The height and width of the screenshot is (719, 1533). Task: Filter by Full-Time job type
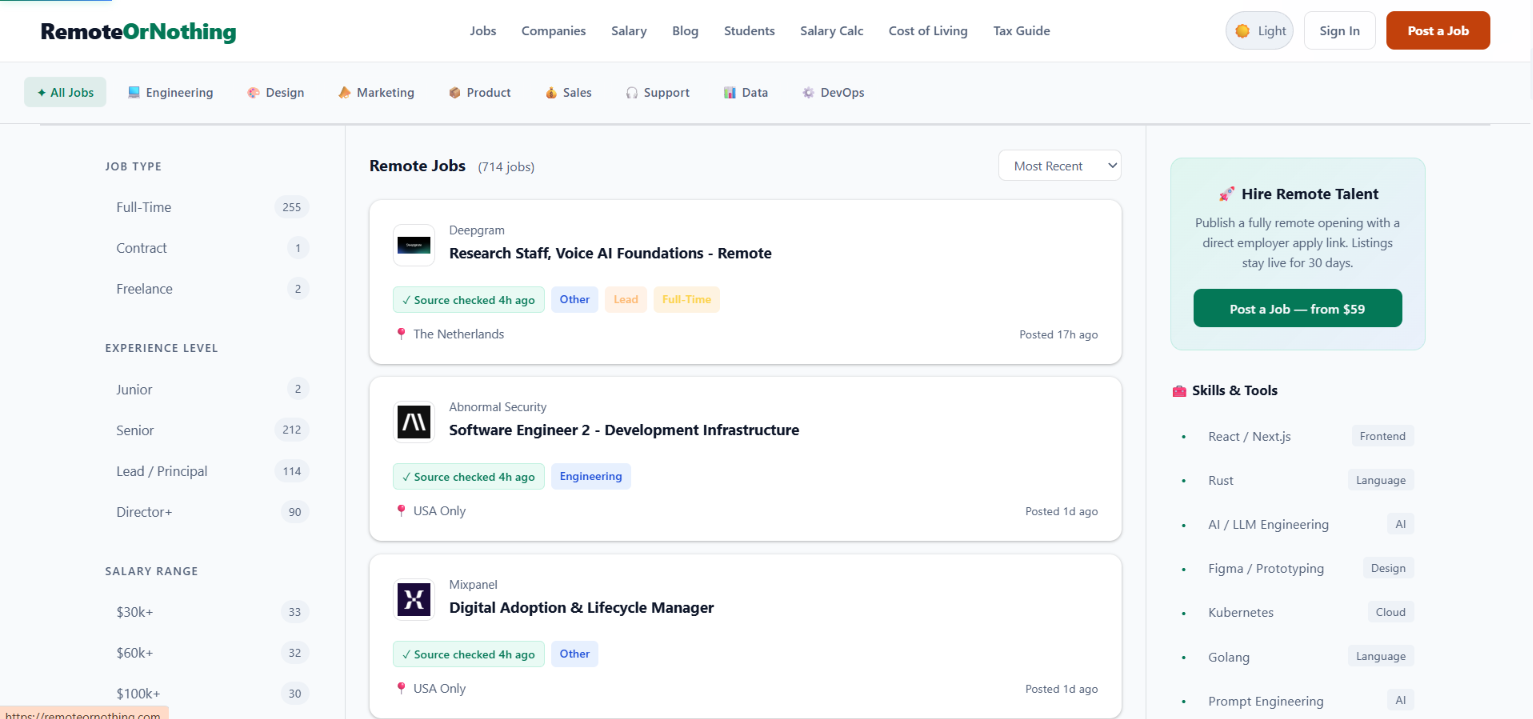point(207,207)
